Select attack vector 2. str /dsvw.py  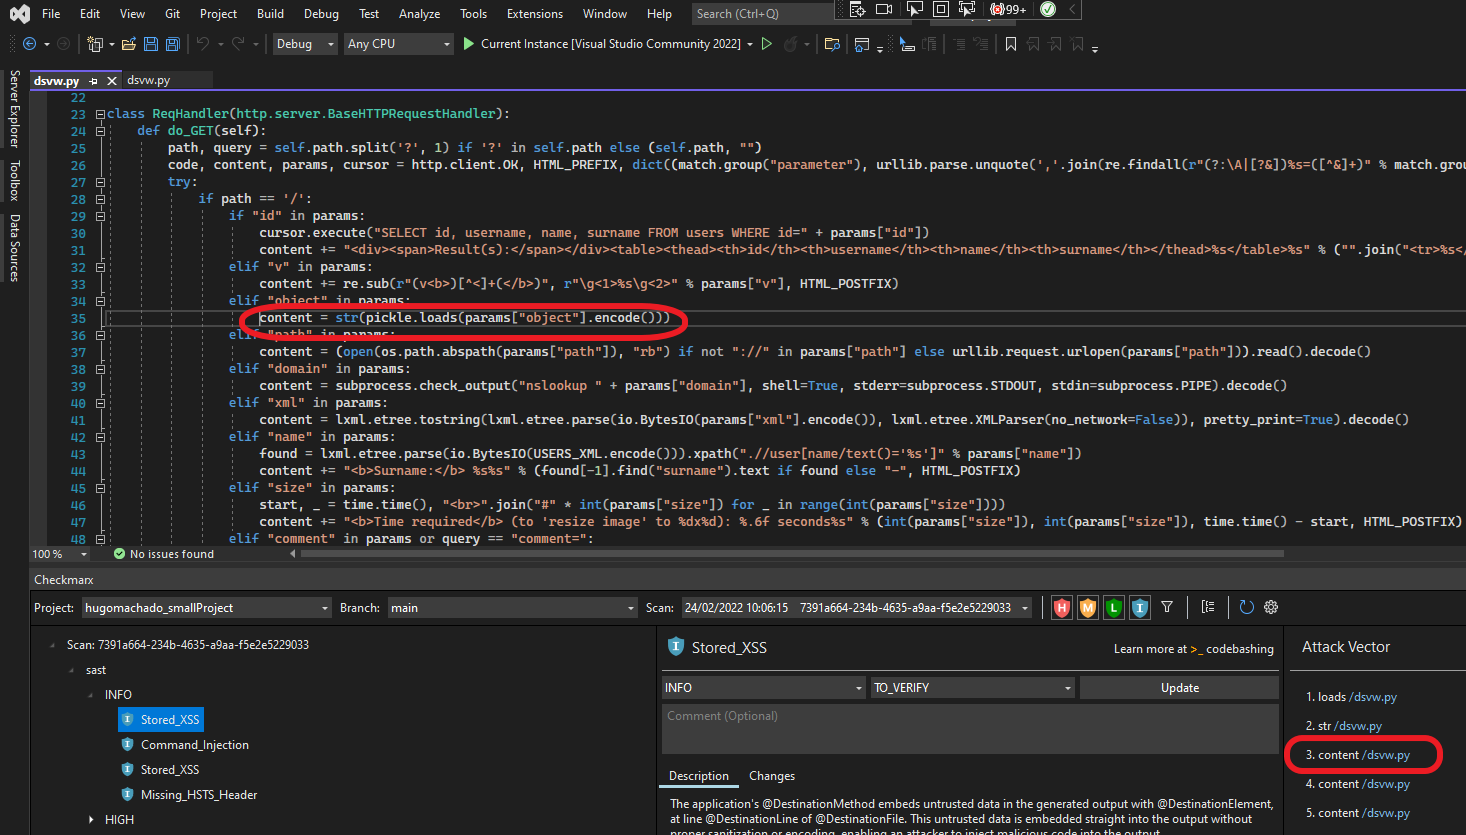coord(1344,726)
